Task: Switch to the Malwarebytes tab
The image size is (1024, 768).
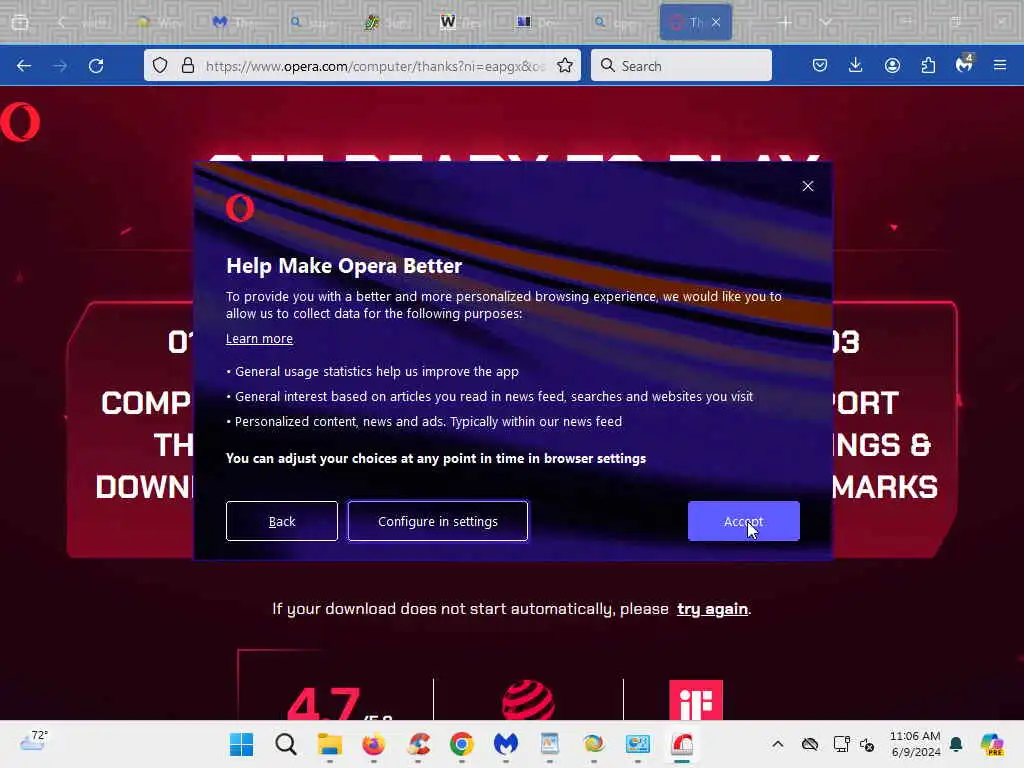Action: (235, 22)
